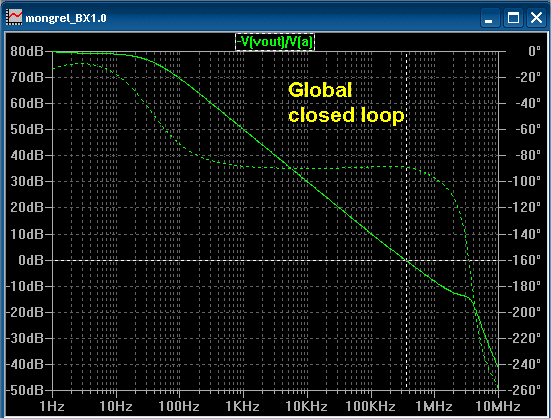Viewport: 551px width, 419px height.
Task: Click the 80dB left axis label
Action: [27, 51]
